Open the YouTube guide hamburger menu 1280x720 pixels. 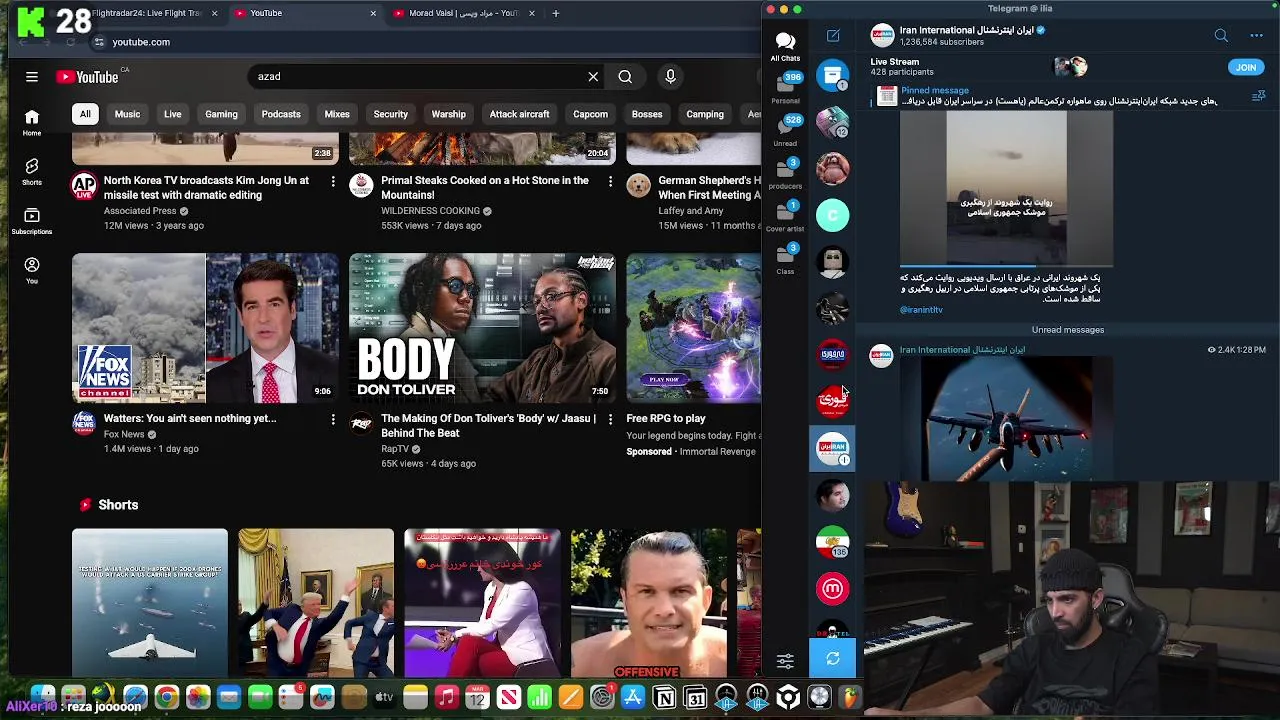click(x=32, y=77)
